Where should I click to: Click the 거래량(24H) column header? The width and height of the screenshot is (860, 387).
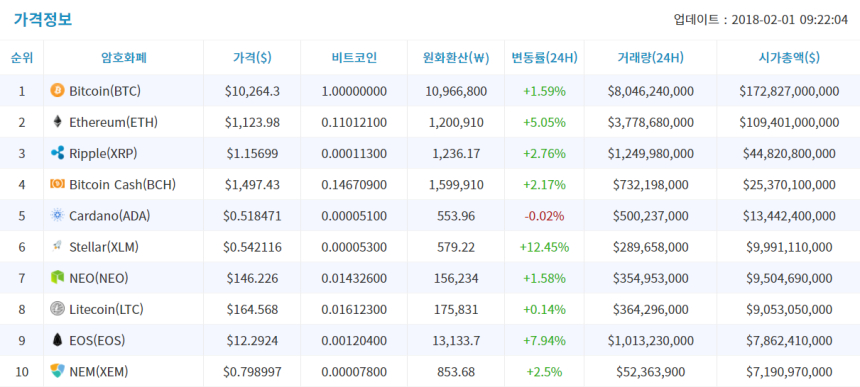tap(650, 58)
